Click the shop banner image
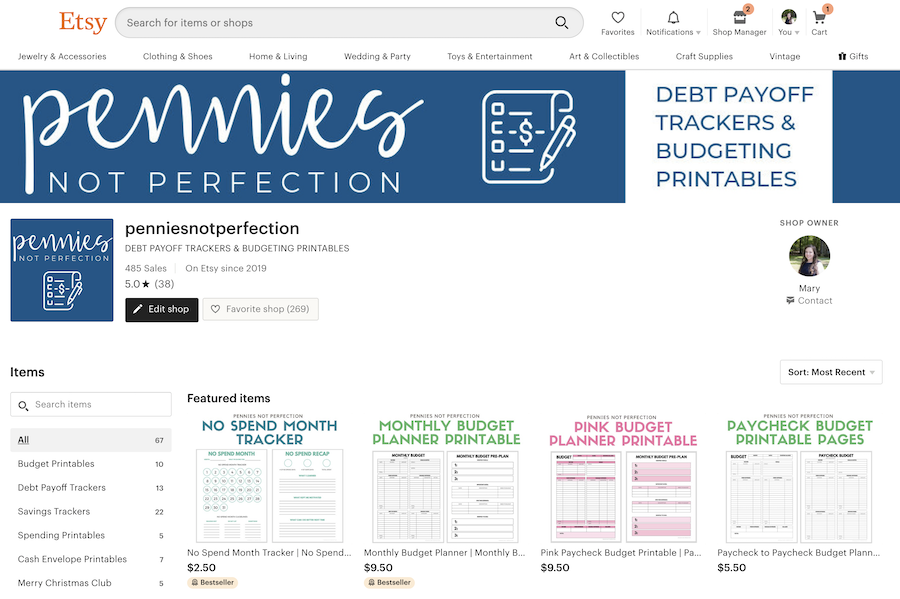 [450, 137]
